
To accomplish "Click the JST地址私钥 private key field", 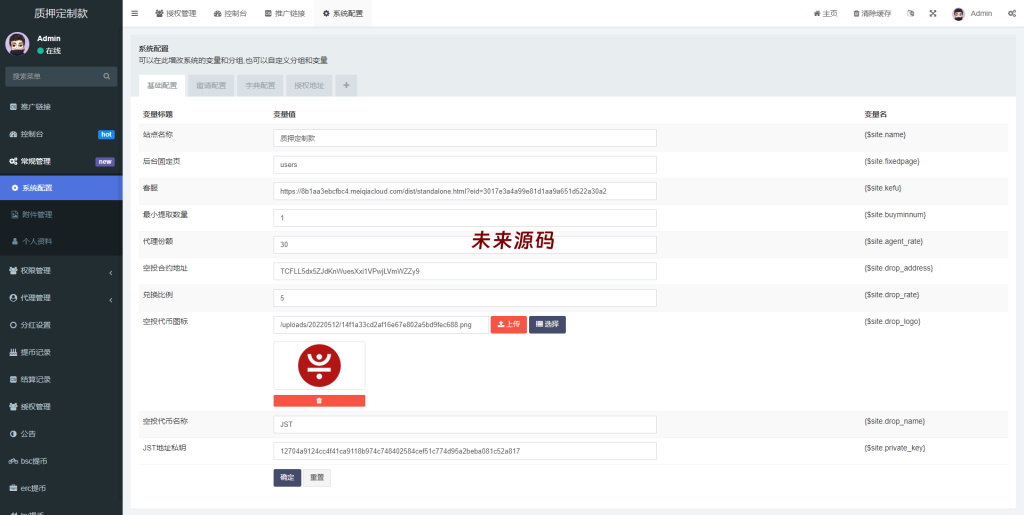I will [465, 451].
